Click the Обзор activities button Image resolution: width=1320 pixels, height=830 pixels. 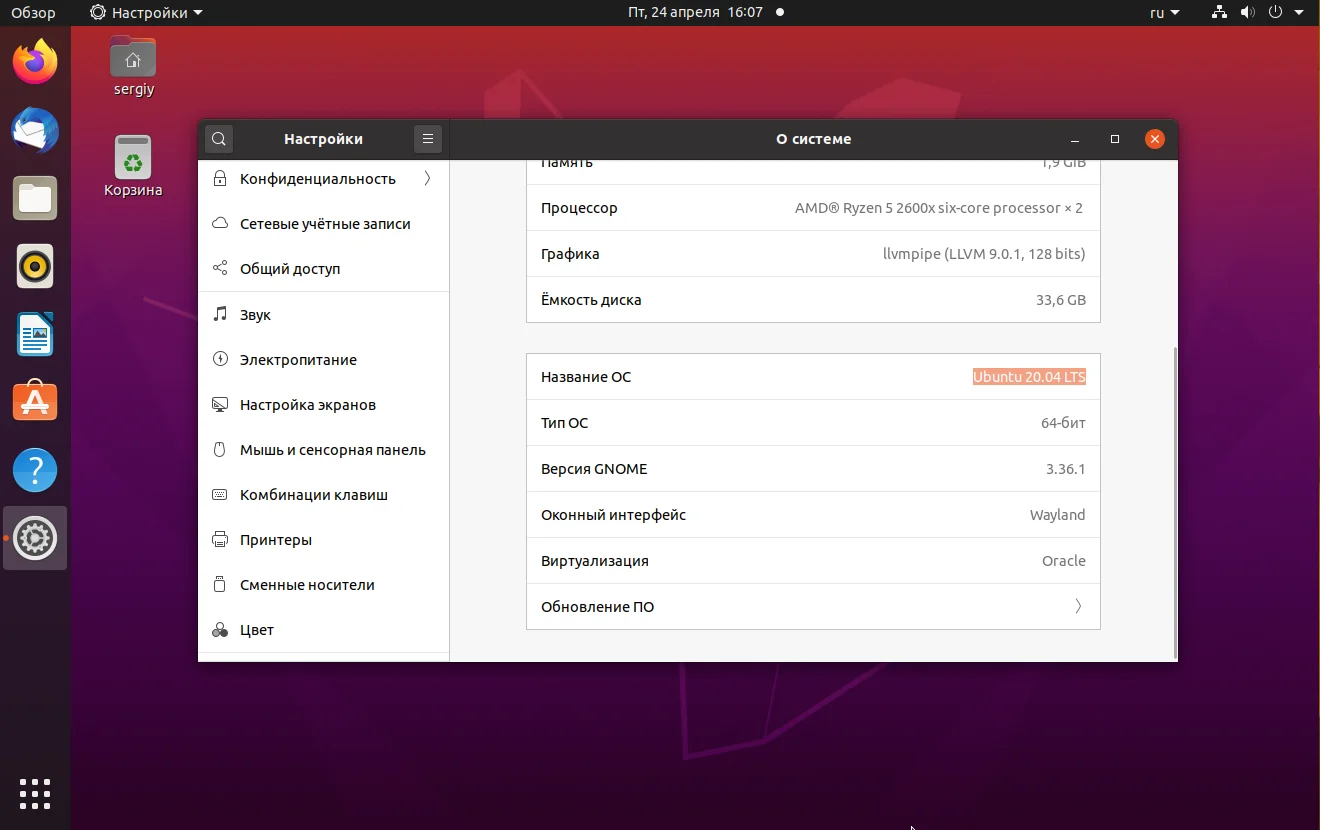click(33, 13)
